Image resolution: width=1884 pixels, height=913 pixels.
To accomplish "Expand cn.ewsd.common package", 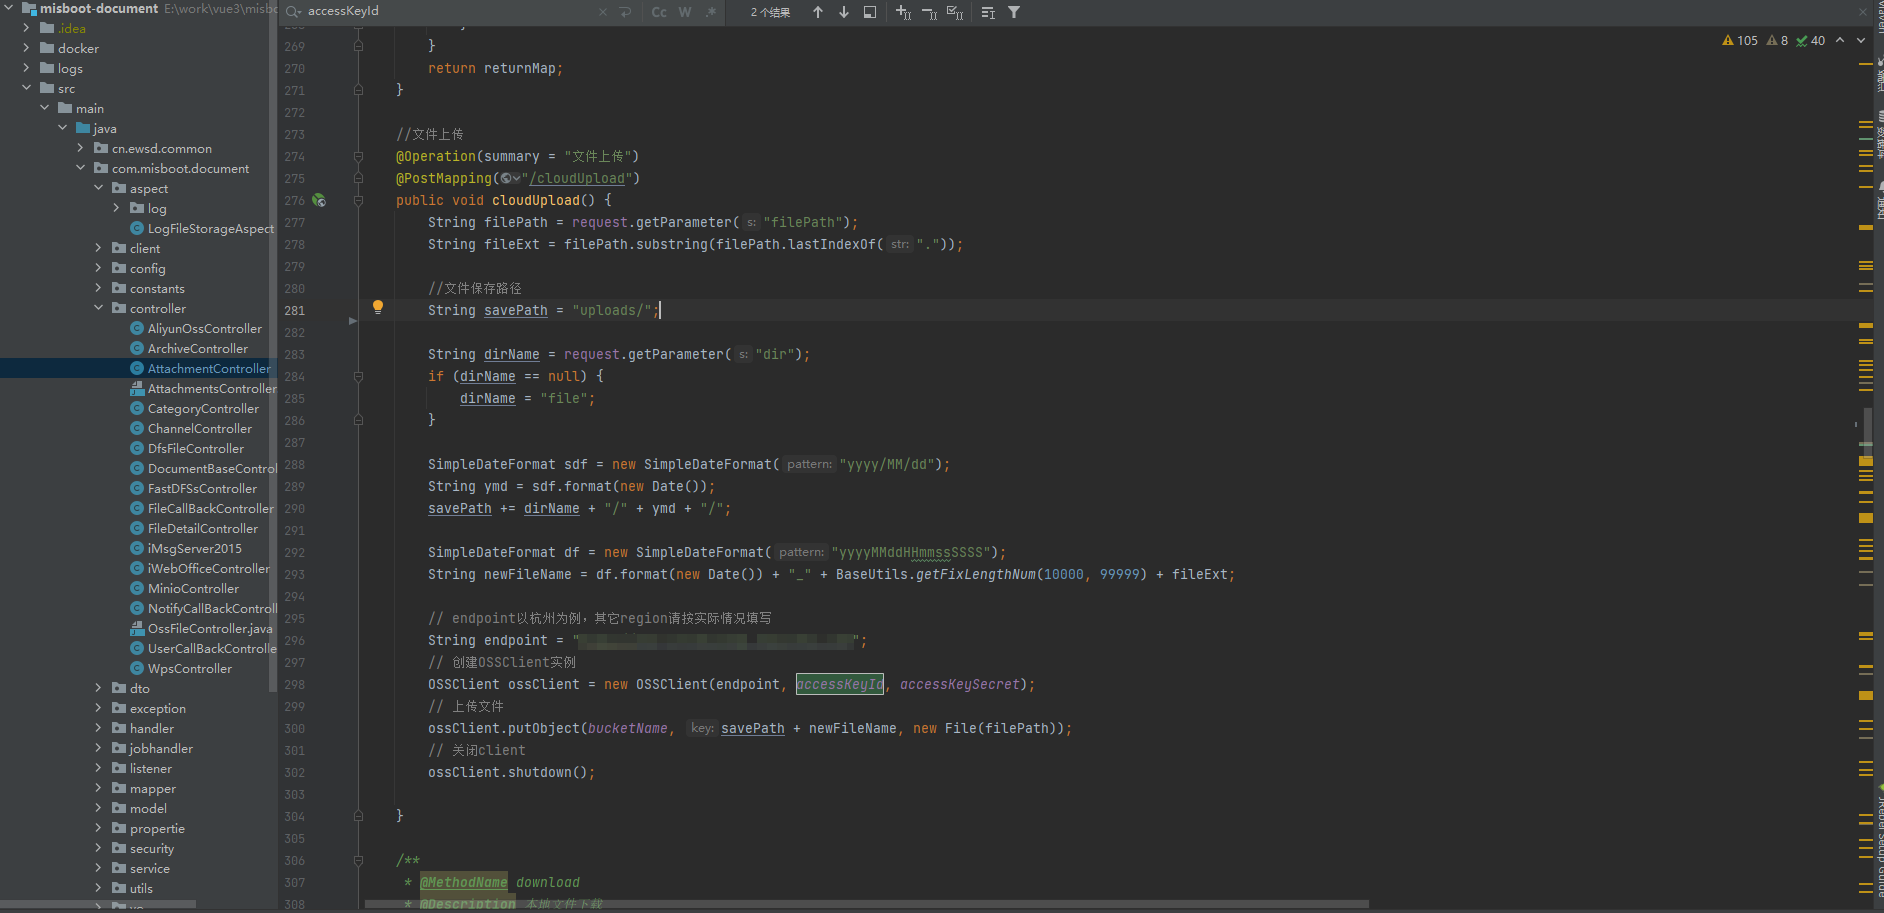I will point(80,148).
